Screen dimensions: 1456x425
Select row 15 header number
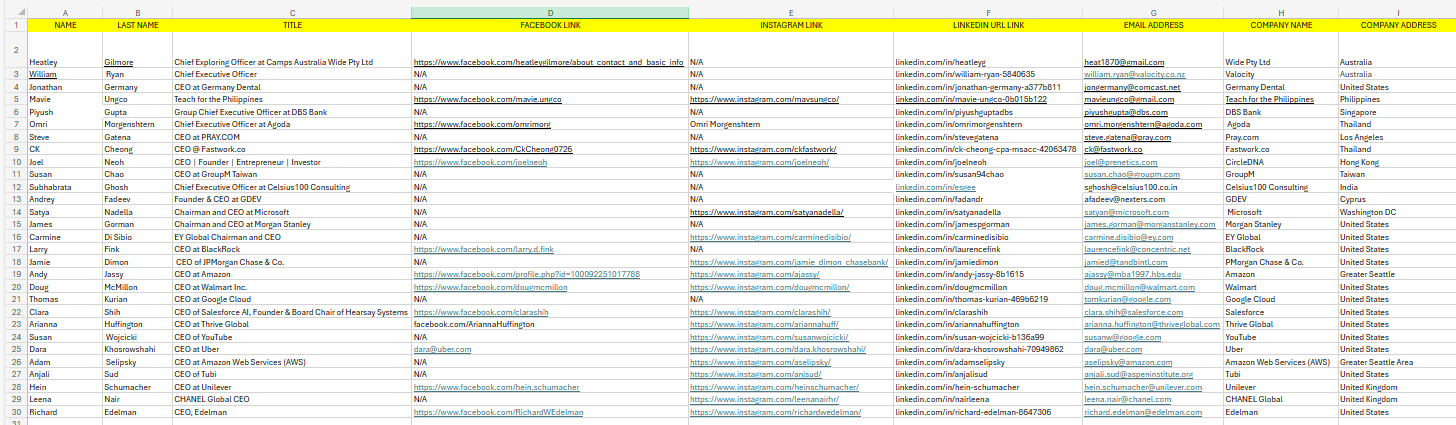(x=14, y=224)
